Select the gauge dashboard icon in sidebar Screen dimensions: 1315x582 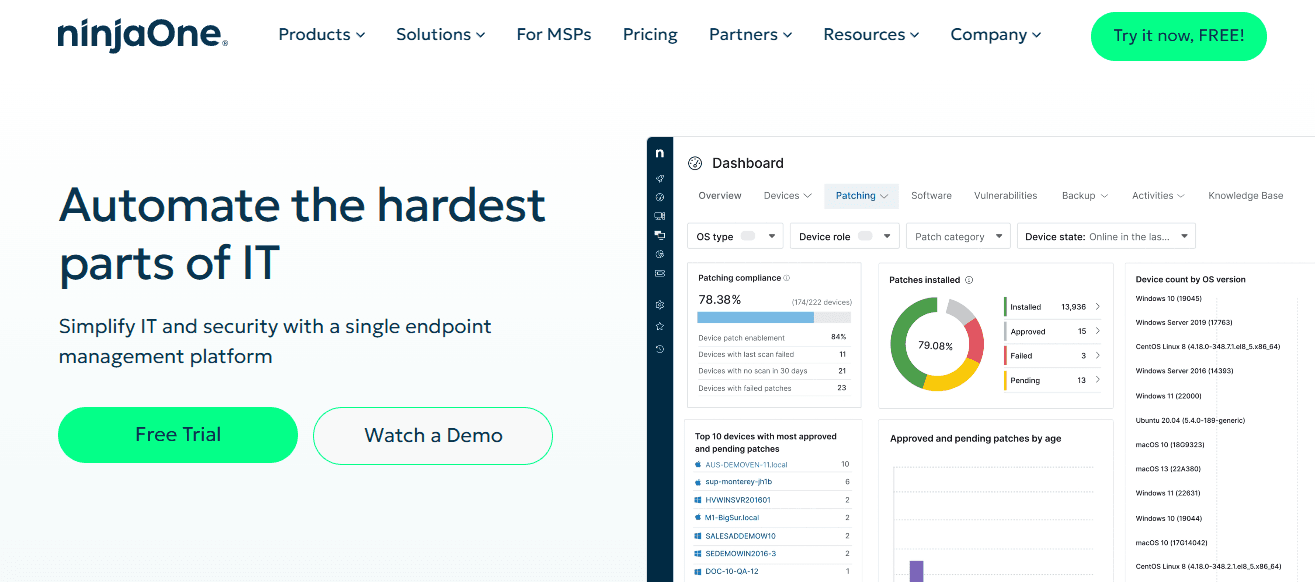tap(660, 197)
